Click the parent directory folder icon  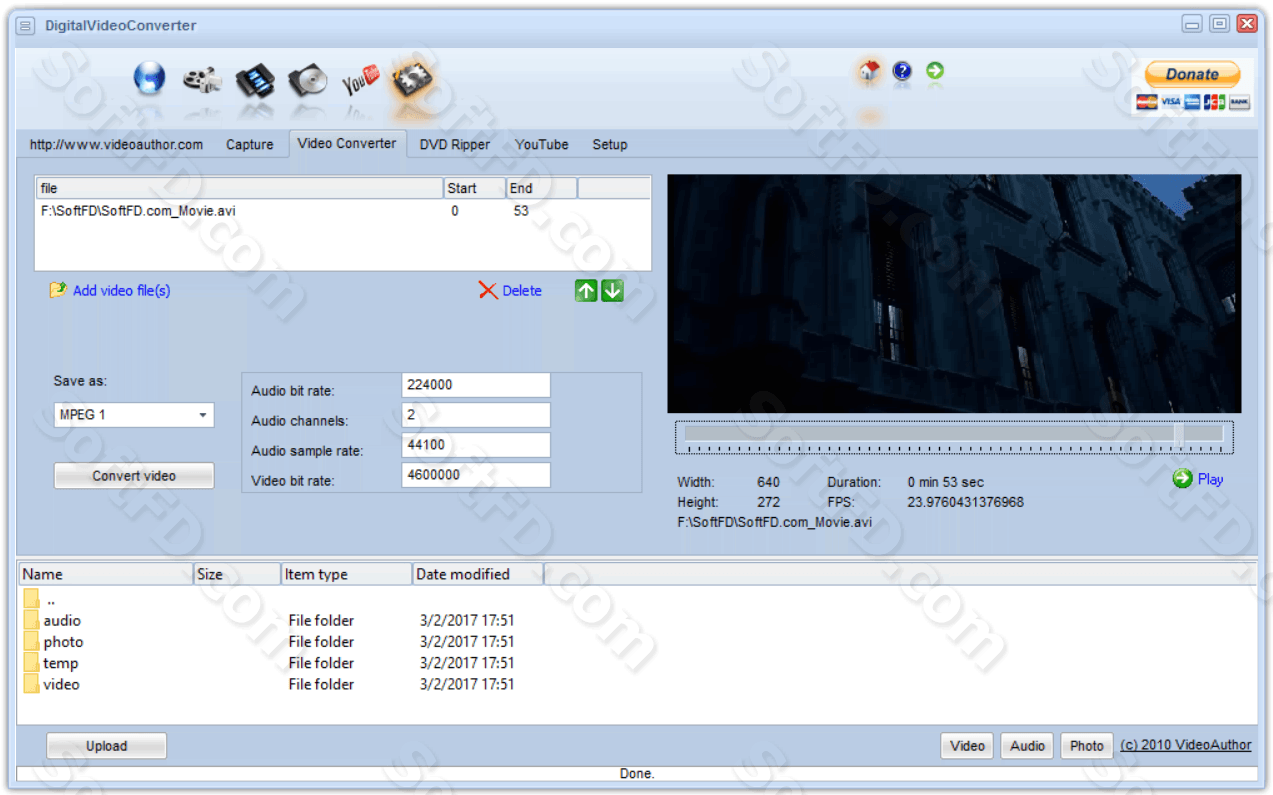coord(31,599)
